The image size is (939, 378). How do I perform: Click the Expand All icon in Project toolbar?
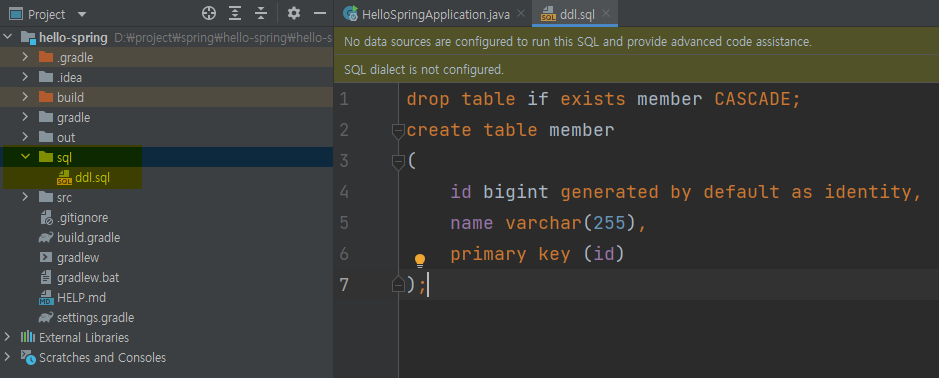coord(235,13)
